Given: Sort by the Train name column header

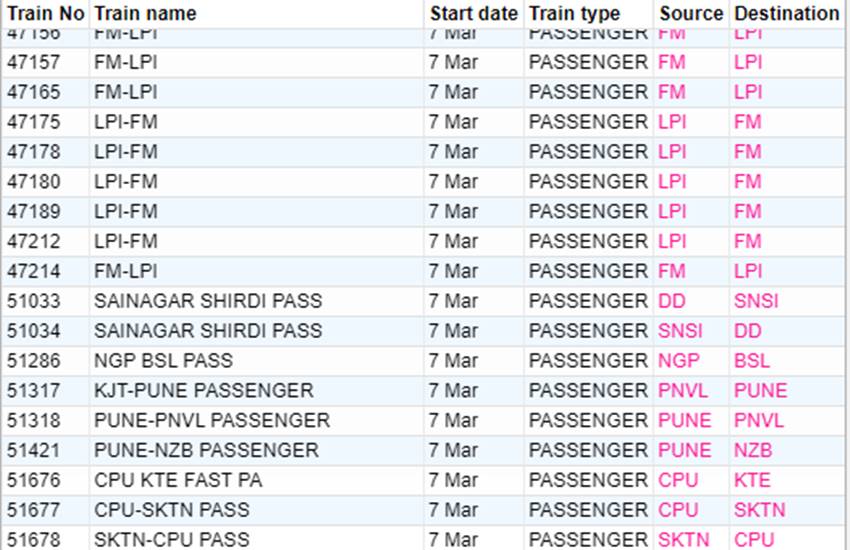Looking at the screenshot, I should tap(145, 14).
